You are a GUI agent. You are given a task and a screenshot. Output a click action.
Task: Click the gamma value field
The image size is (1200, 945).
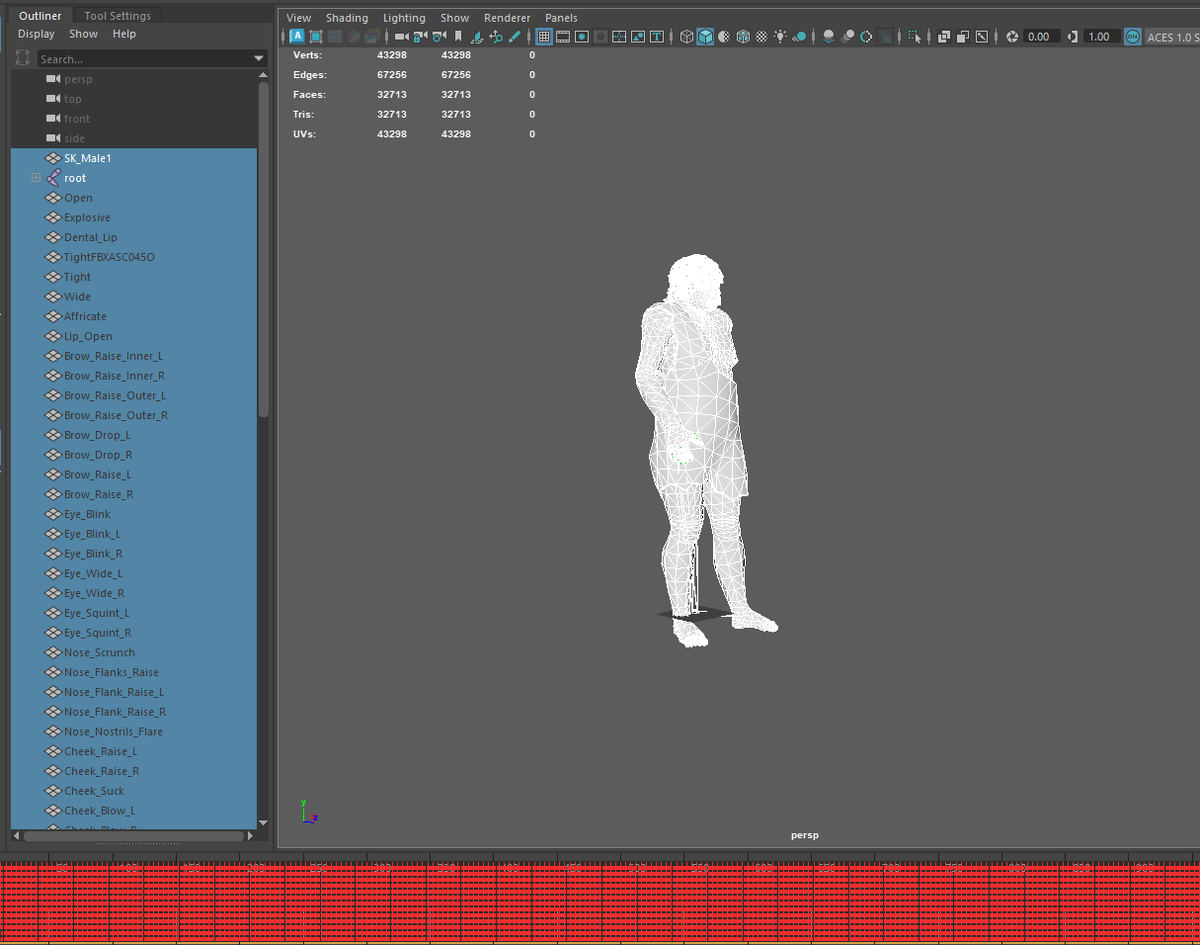point(1099,37)
